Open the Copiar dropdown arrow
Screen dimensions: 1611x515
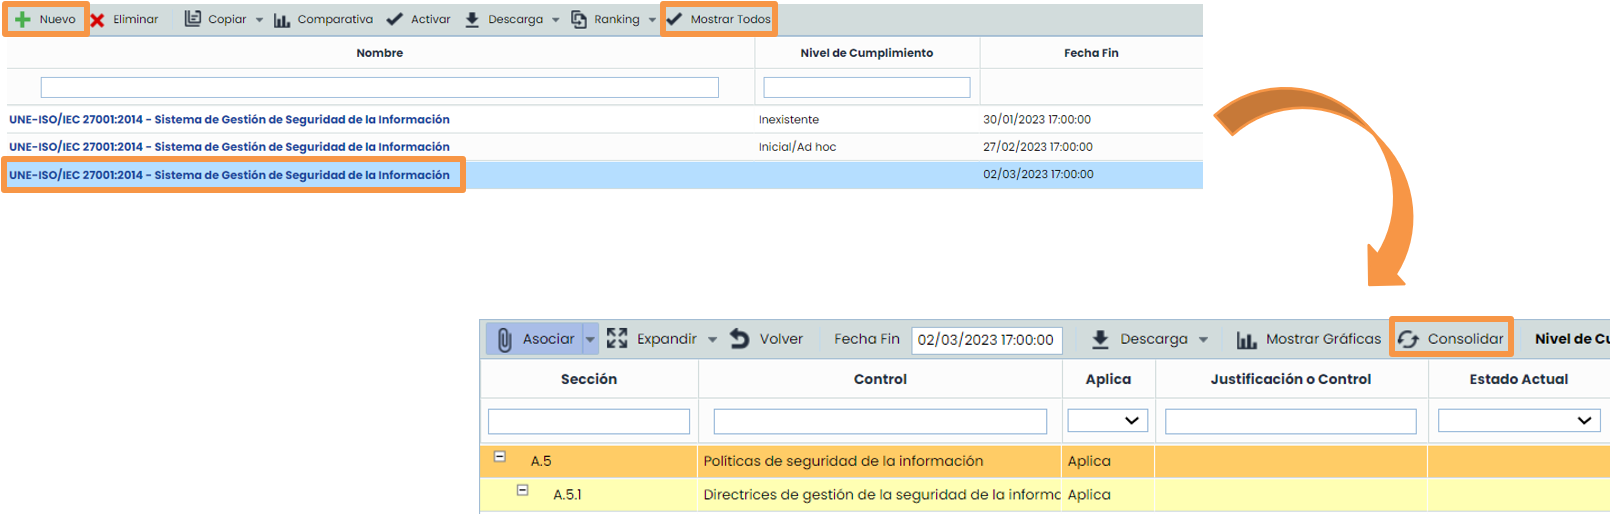tap(260, 20)
